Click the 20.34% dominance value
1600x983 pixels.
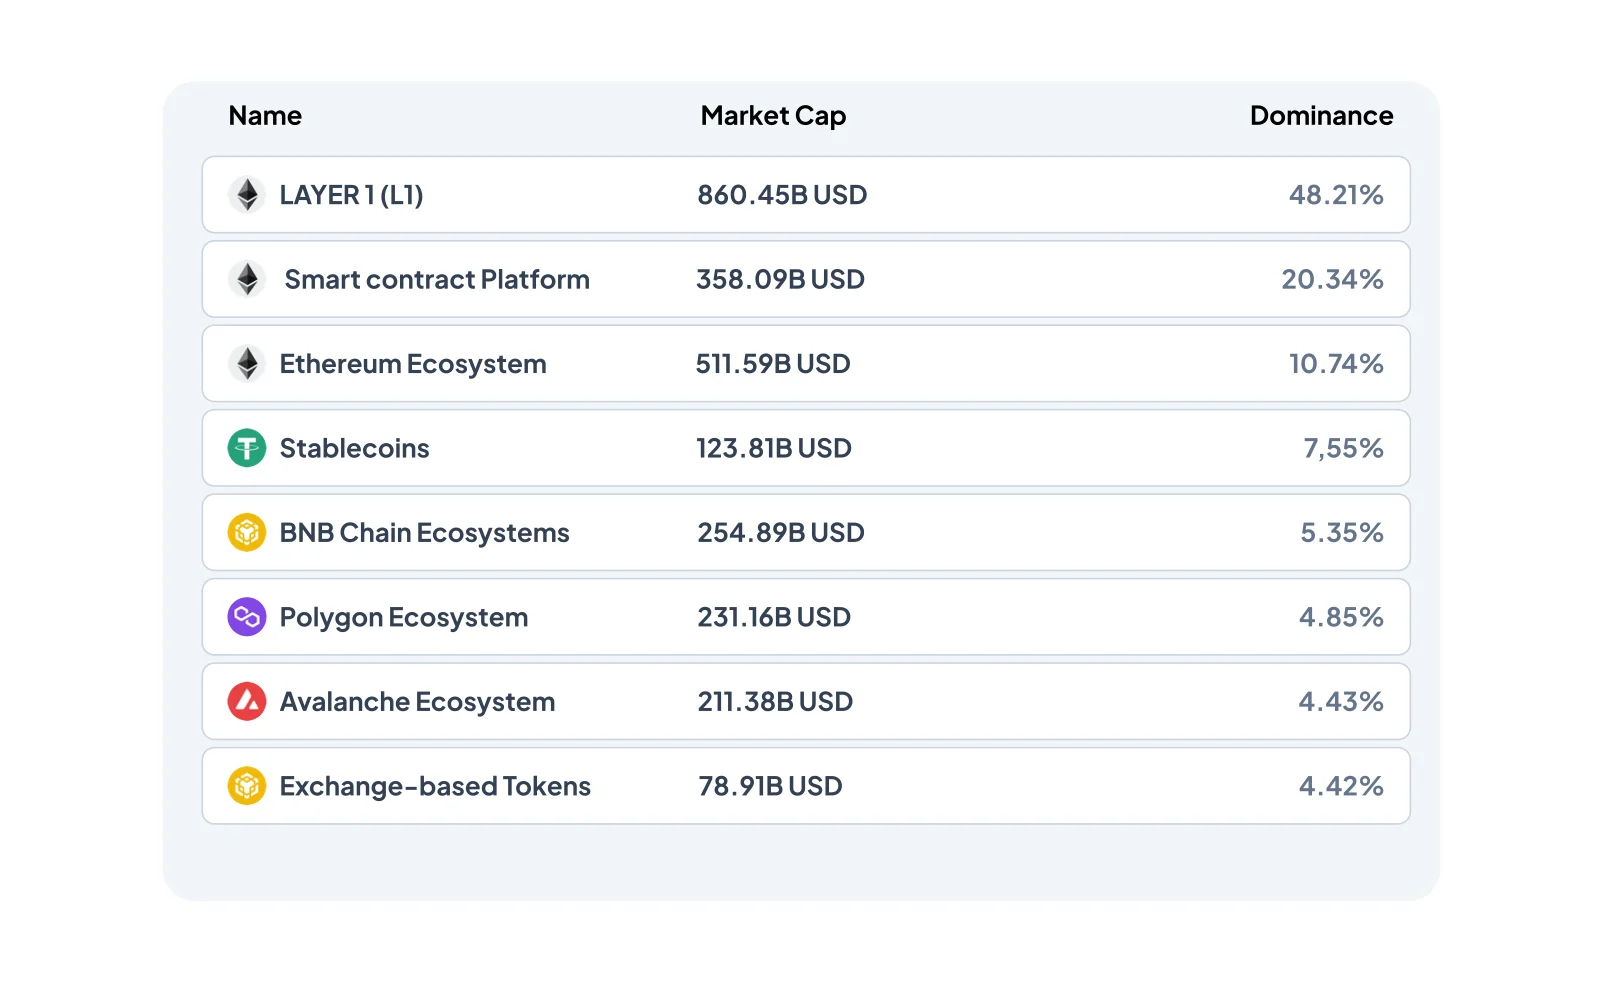click(x=1333, y=279)
